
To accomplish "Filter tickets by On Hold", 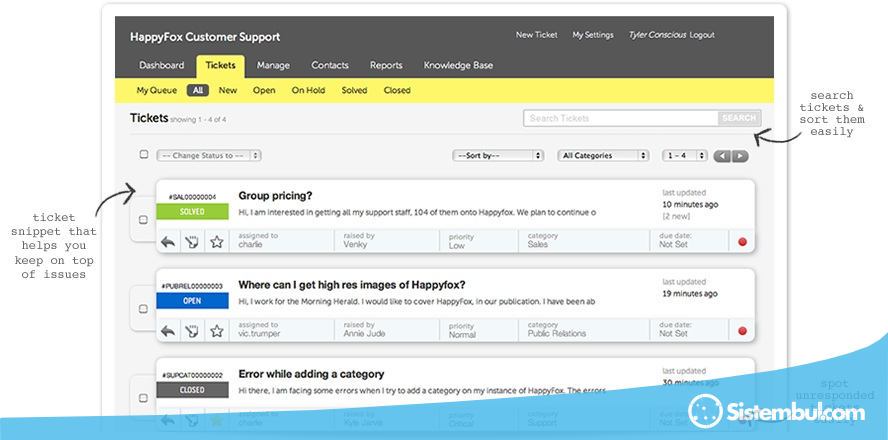I will pos(308,90).
